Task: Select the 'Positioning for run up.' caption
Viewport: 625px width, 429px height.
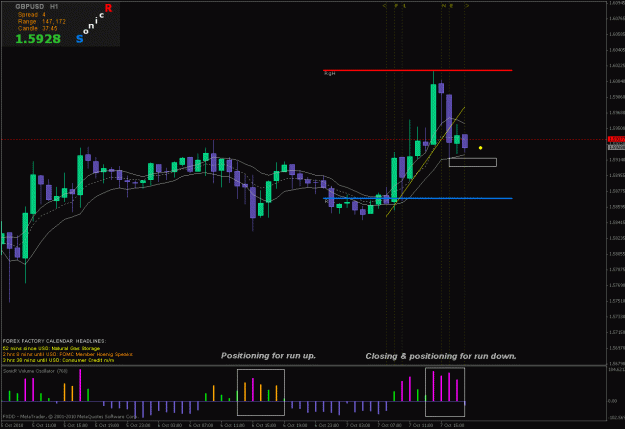Action: (268, 356)
